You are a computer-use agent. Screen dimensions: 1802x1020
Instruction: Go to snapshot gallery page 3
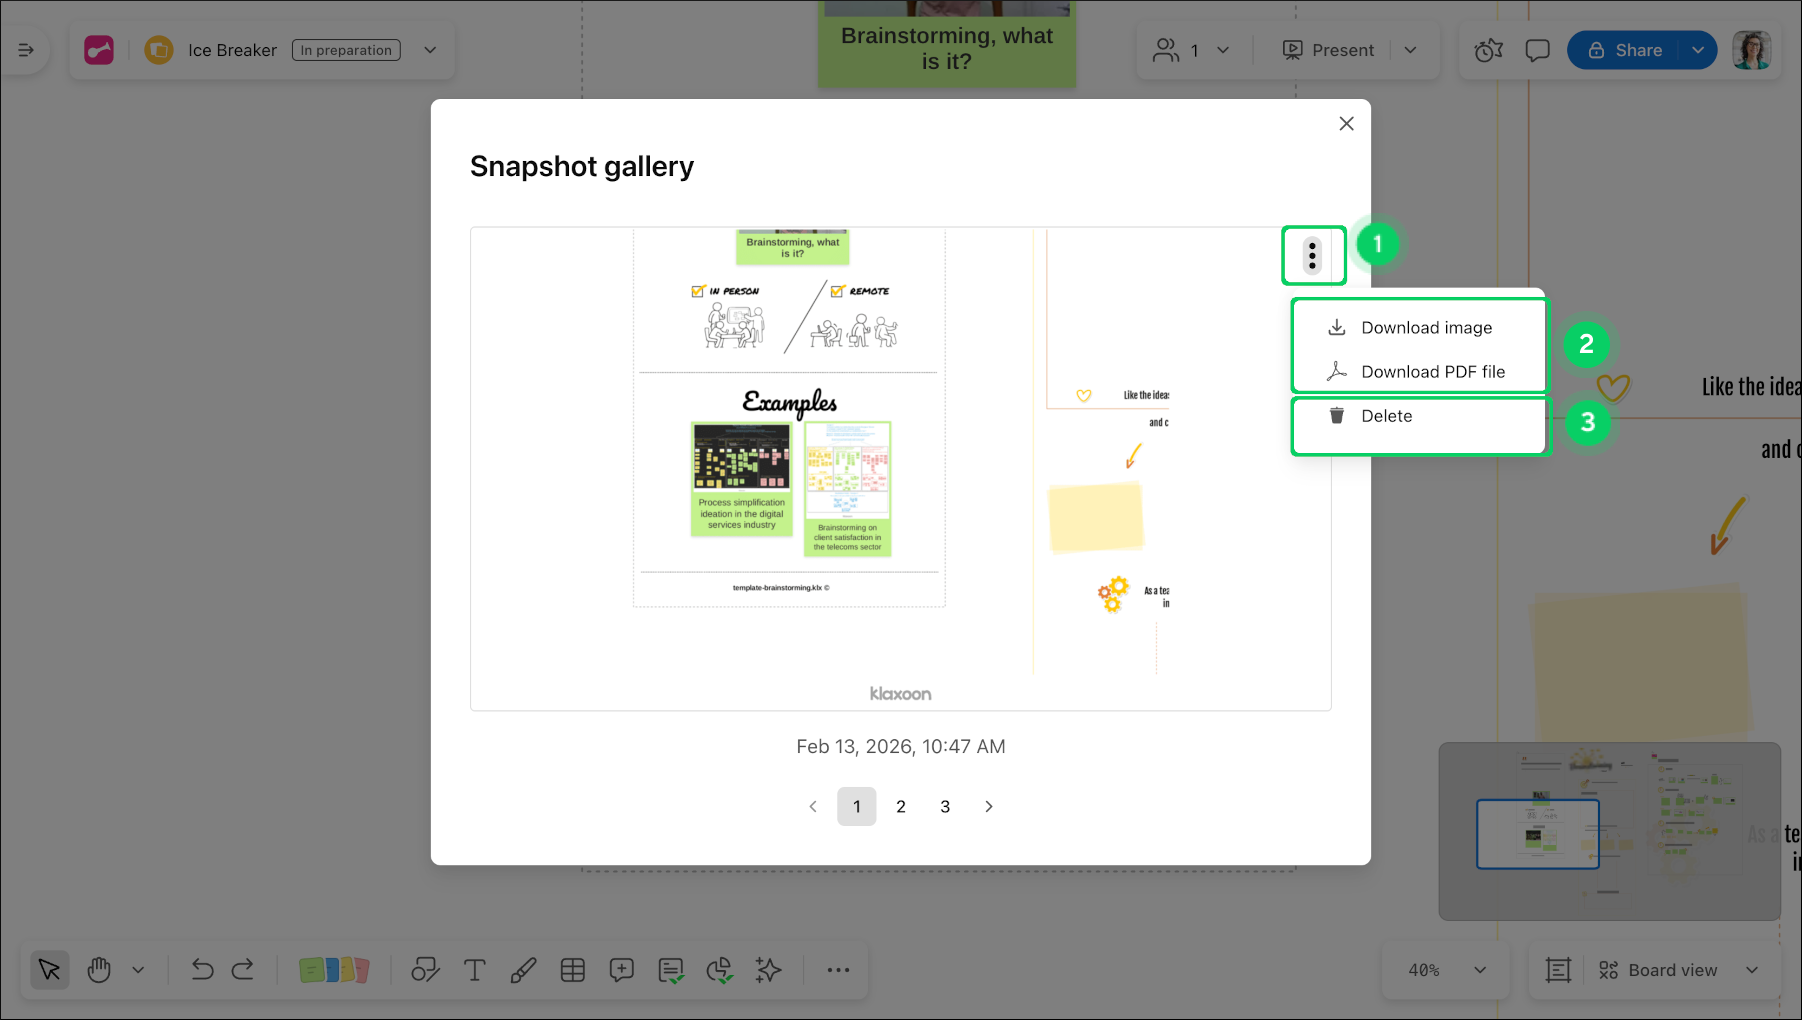pos(944,806)
